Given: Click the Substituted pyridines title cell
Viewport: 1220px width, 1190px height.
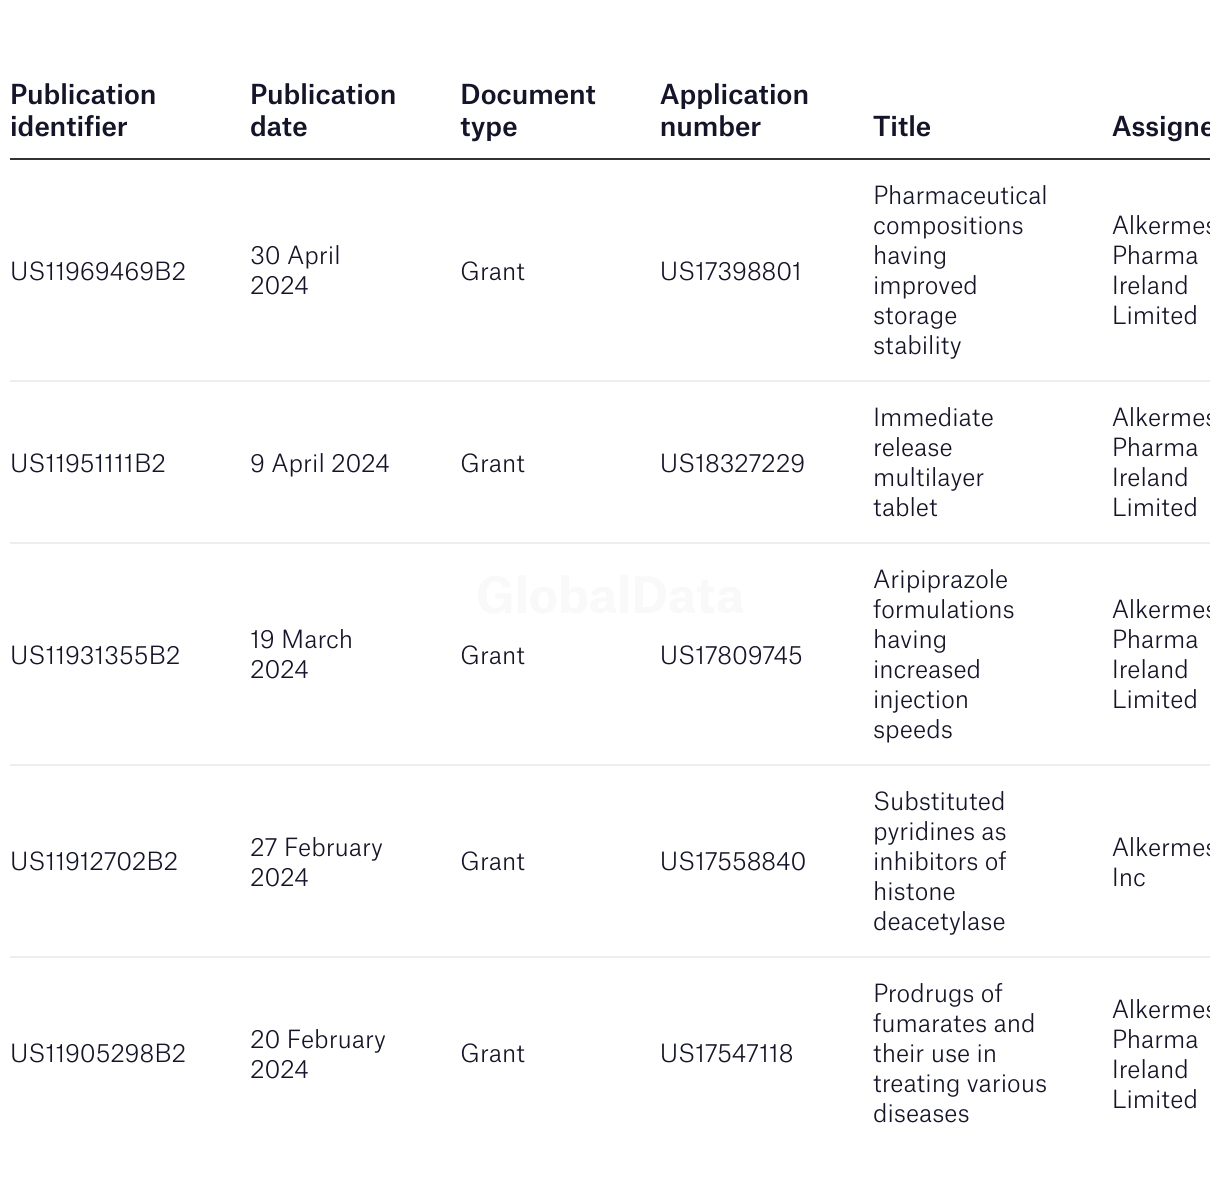Looking at the screenshot, I should click(940, 861).
